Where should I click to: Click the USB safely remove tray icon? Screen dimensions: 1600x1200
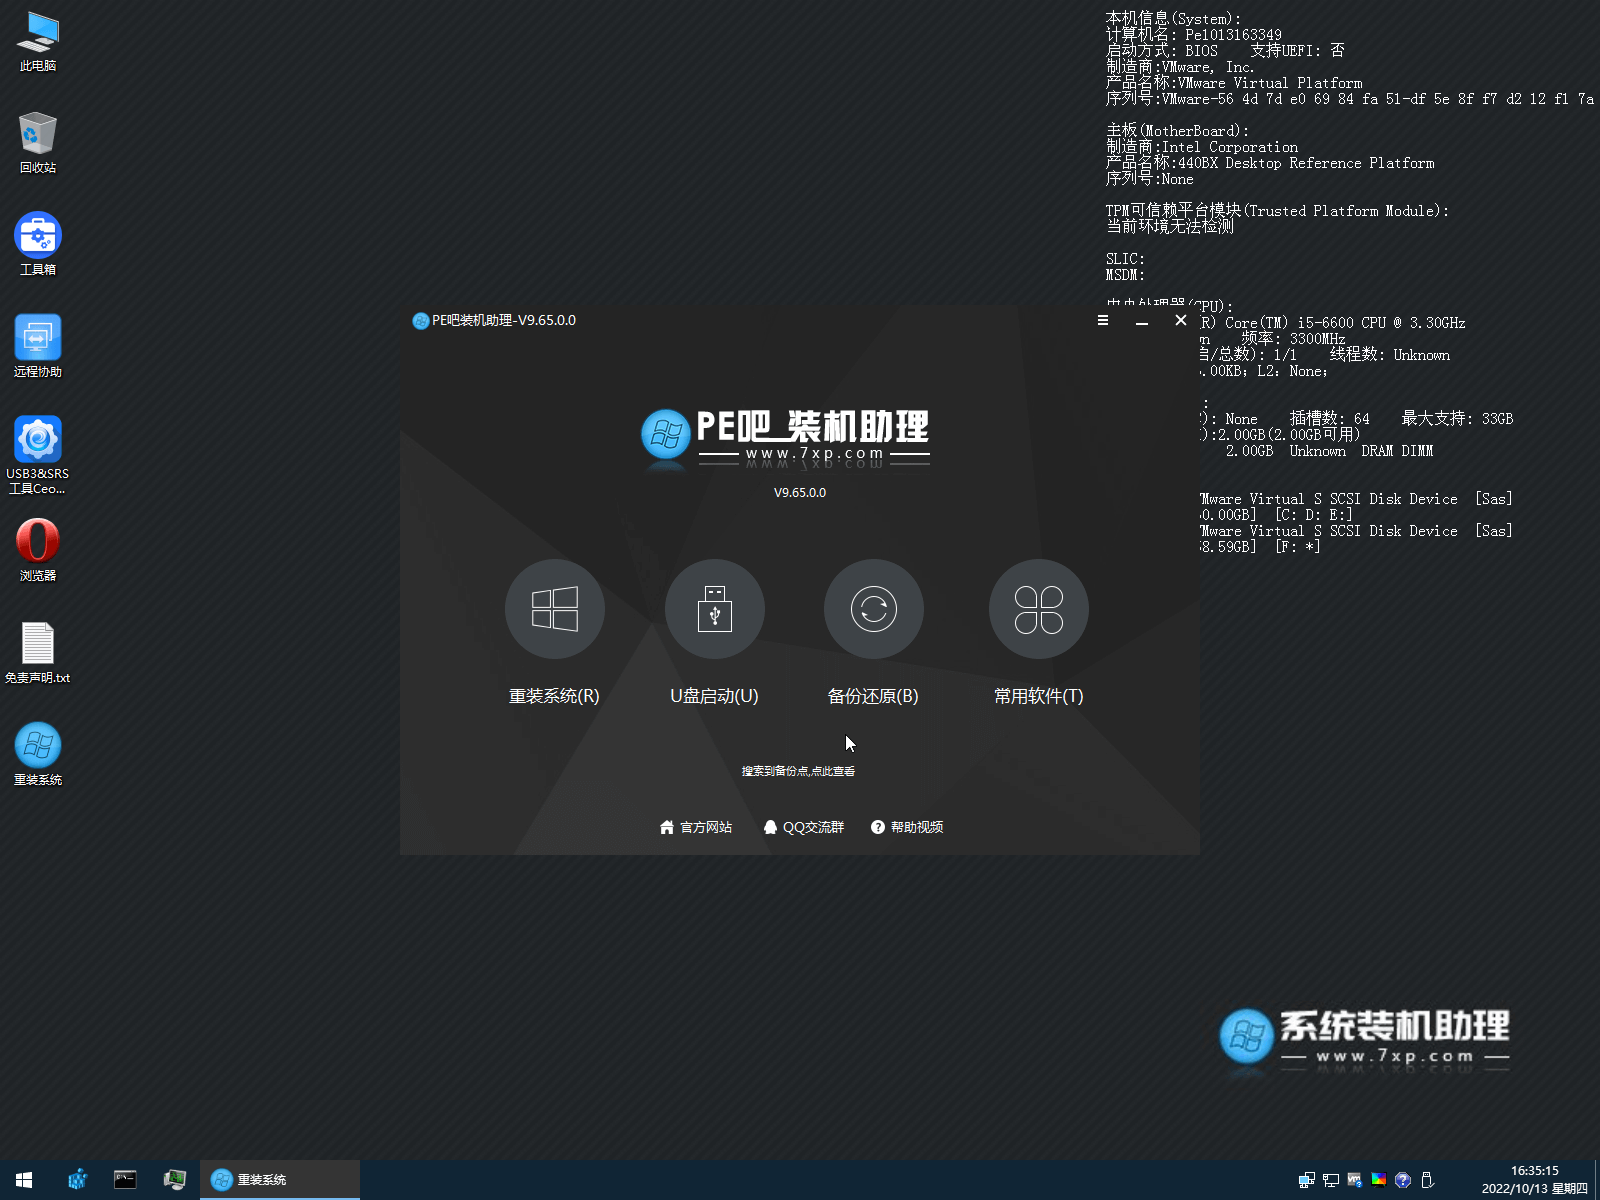[x=1427, y=1180]
